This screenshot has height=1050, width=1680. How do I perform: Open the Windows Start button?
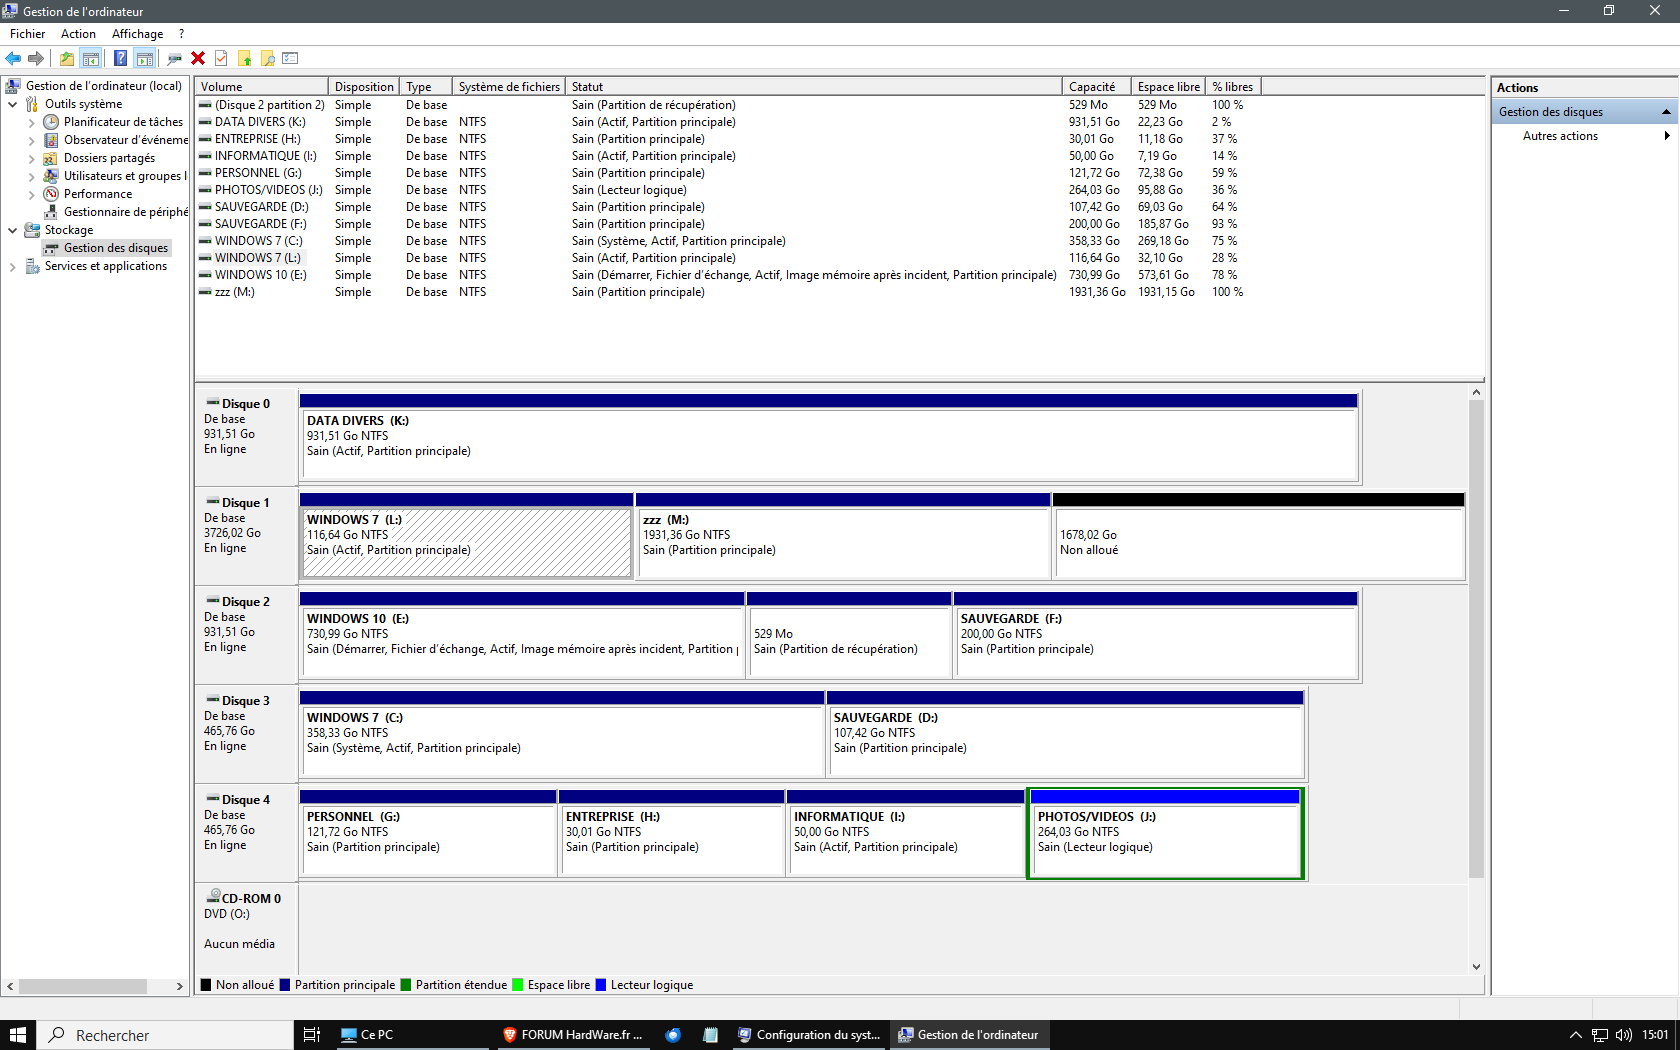pos(18,1035)
